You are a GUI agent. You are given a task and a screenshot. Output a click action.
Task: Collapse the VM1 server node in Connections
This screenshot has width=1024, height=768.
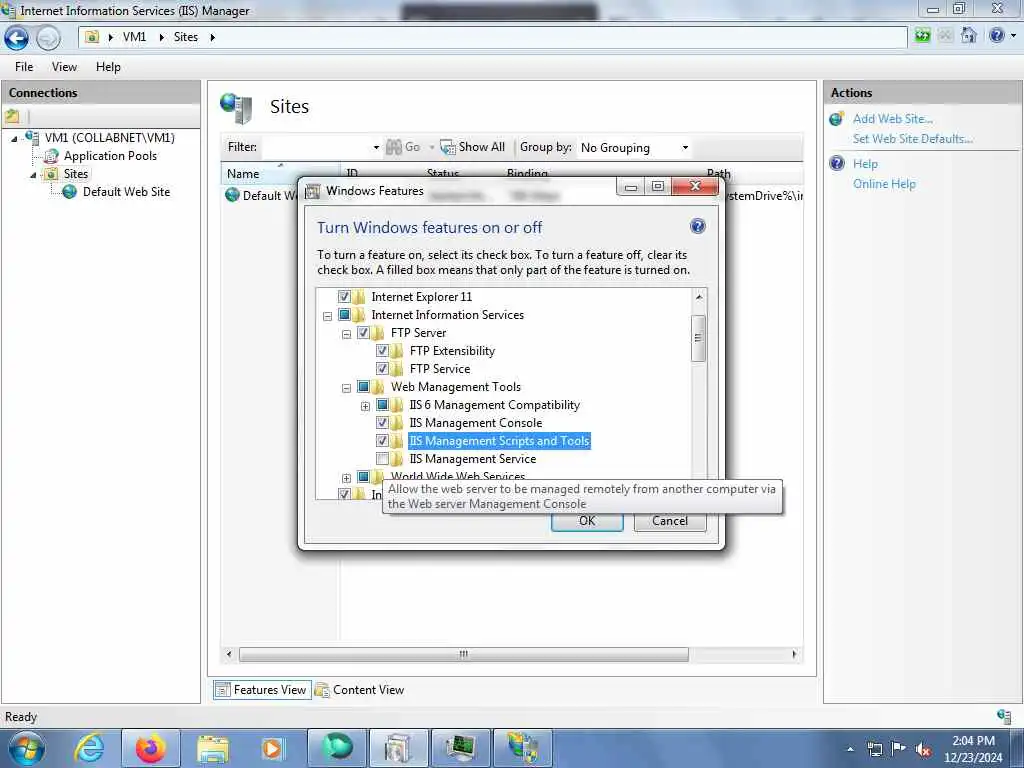pyautogui.click(x=14, y=138)
